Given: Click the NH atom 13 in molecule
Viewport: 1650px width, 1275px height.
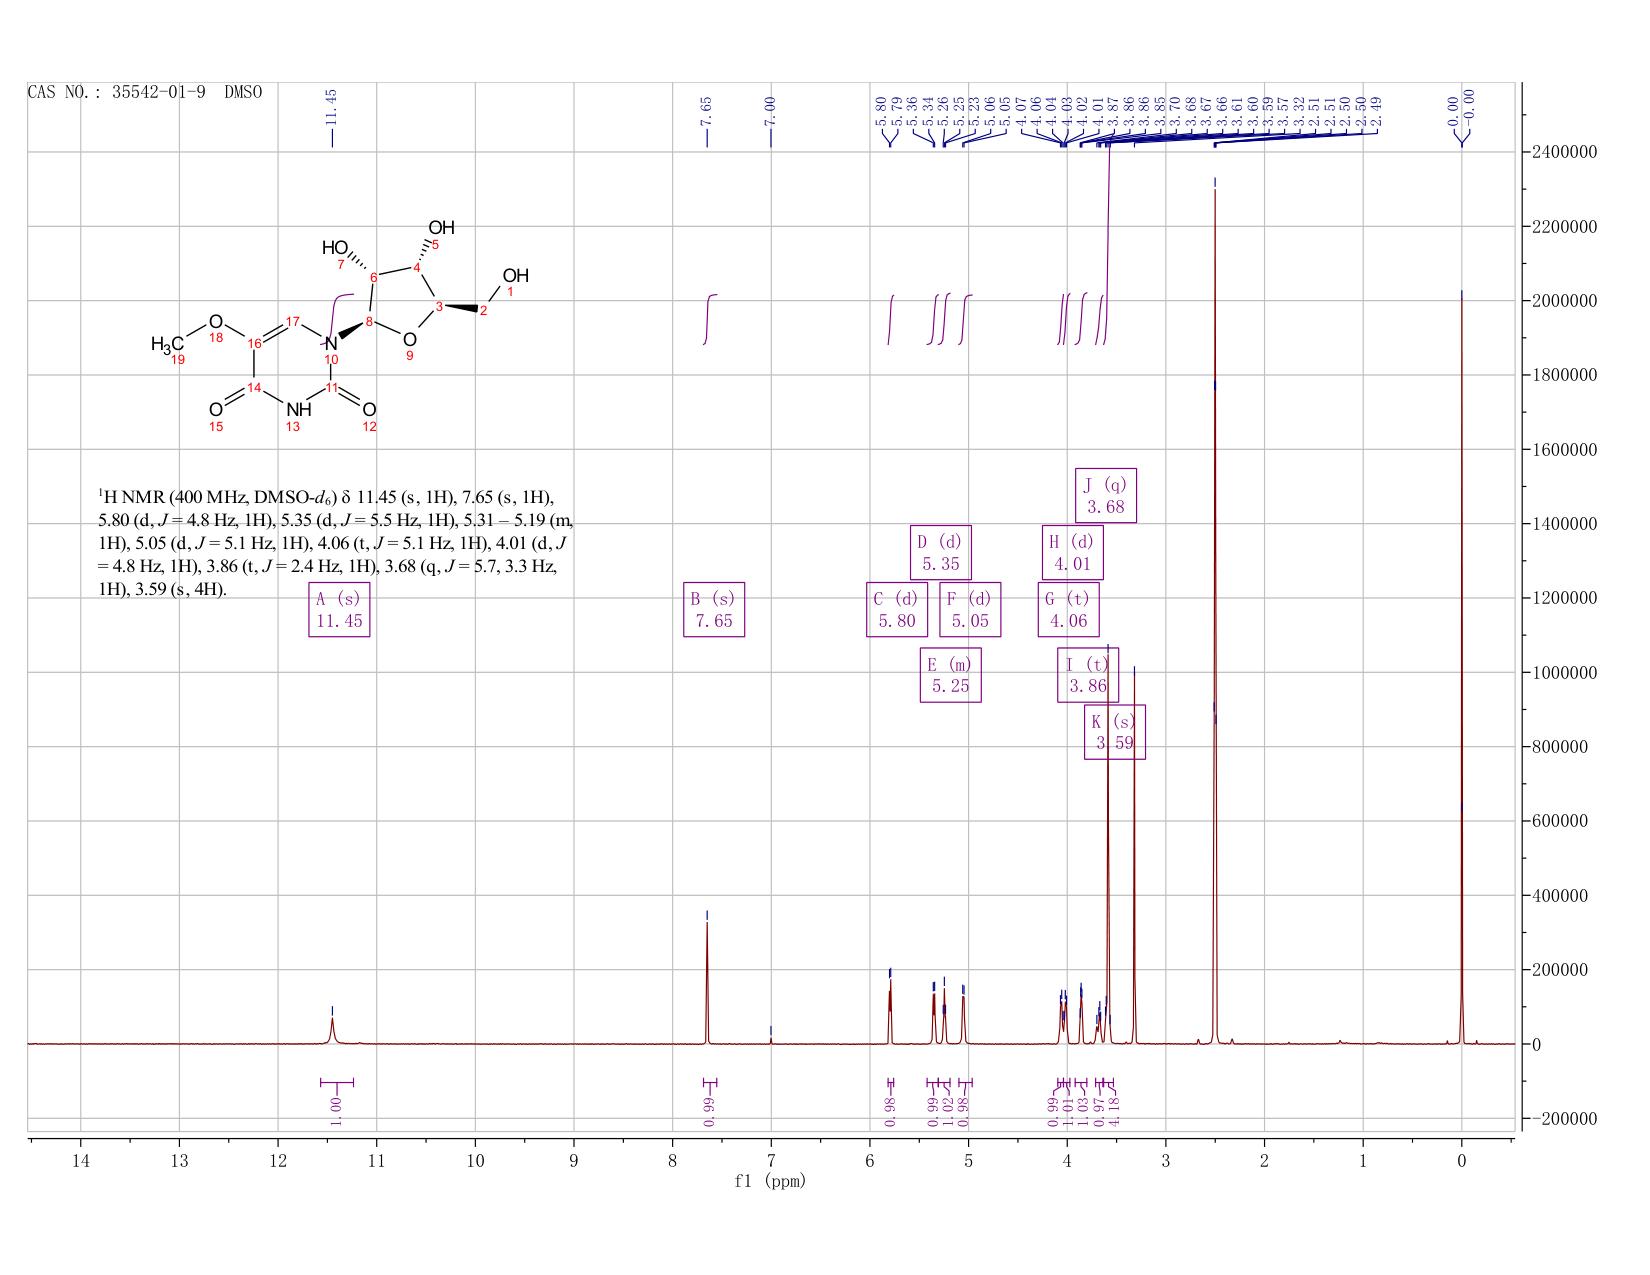Looking at the screenshot, I should tap(298, 409).
